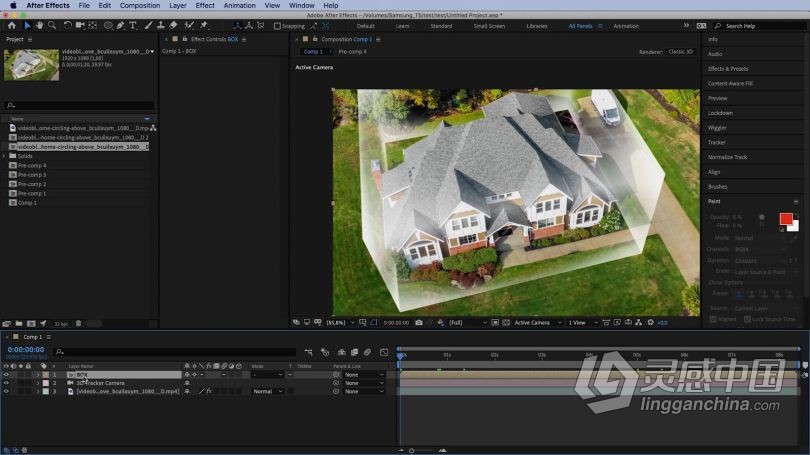Open the Animation menu
The height and width of the screenshot is (455, 810).
click(239, 5)
